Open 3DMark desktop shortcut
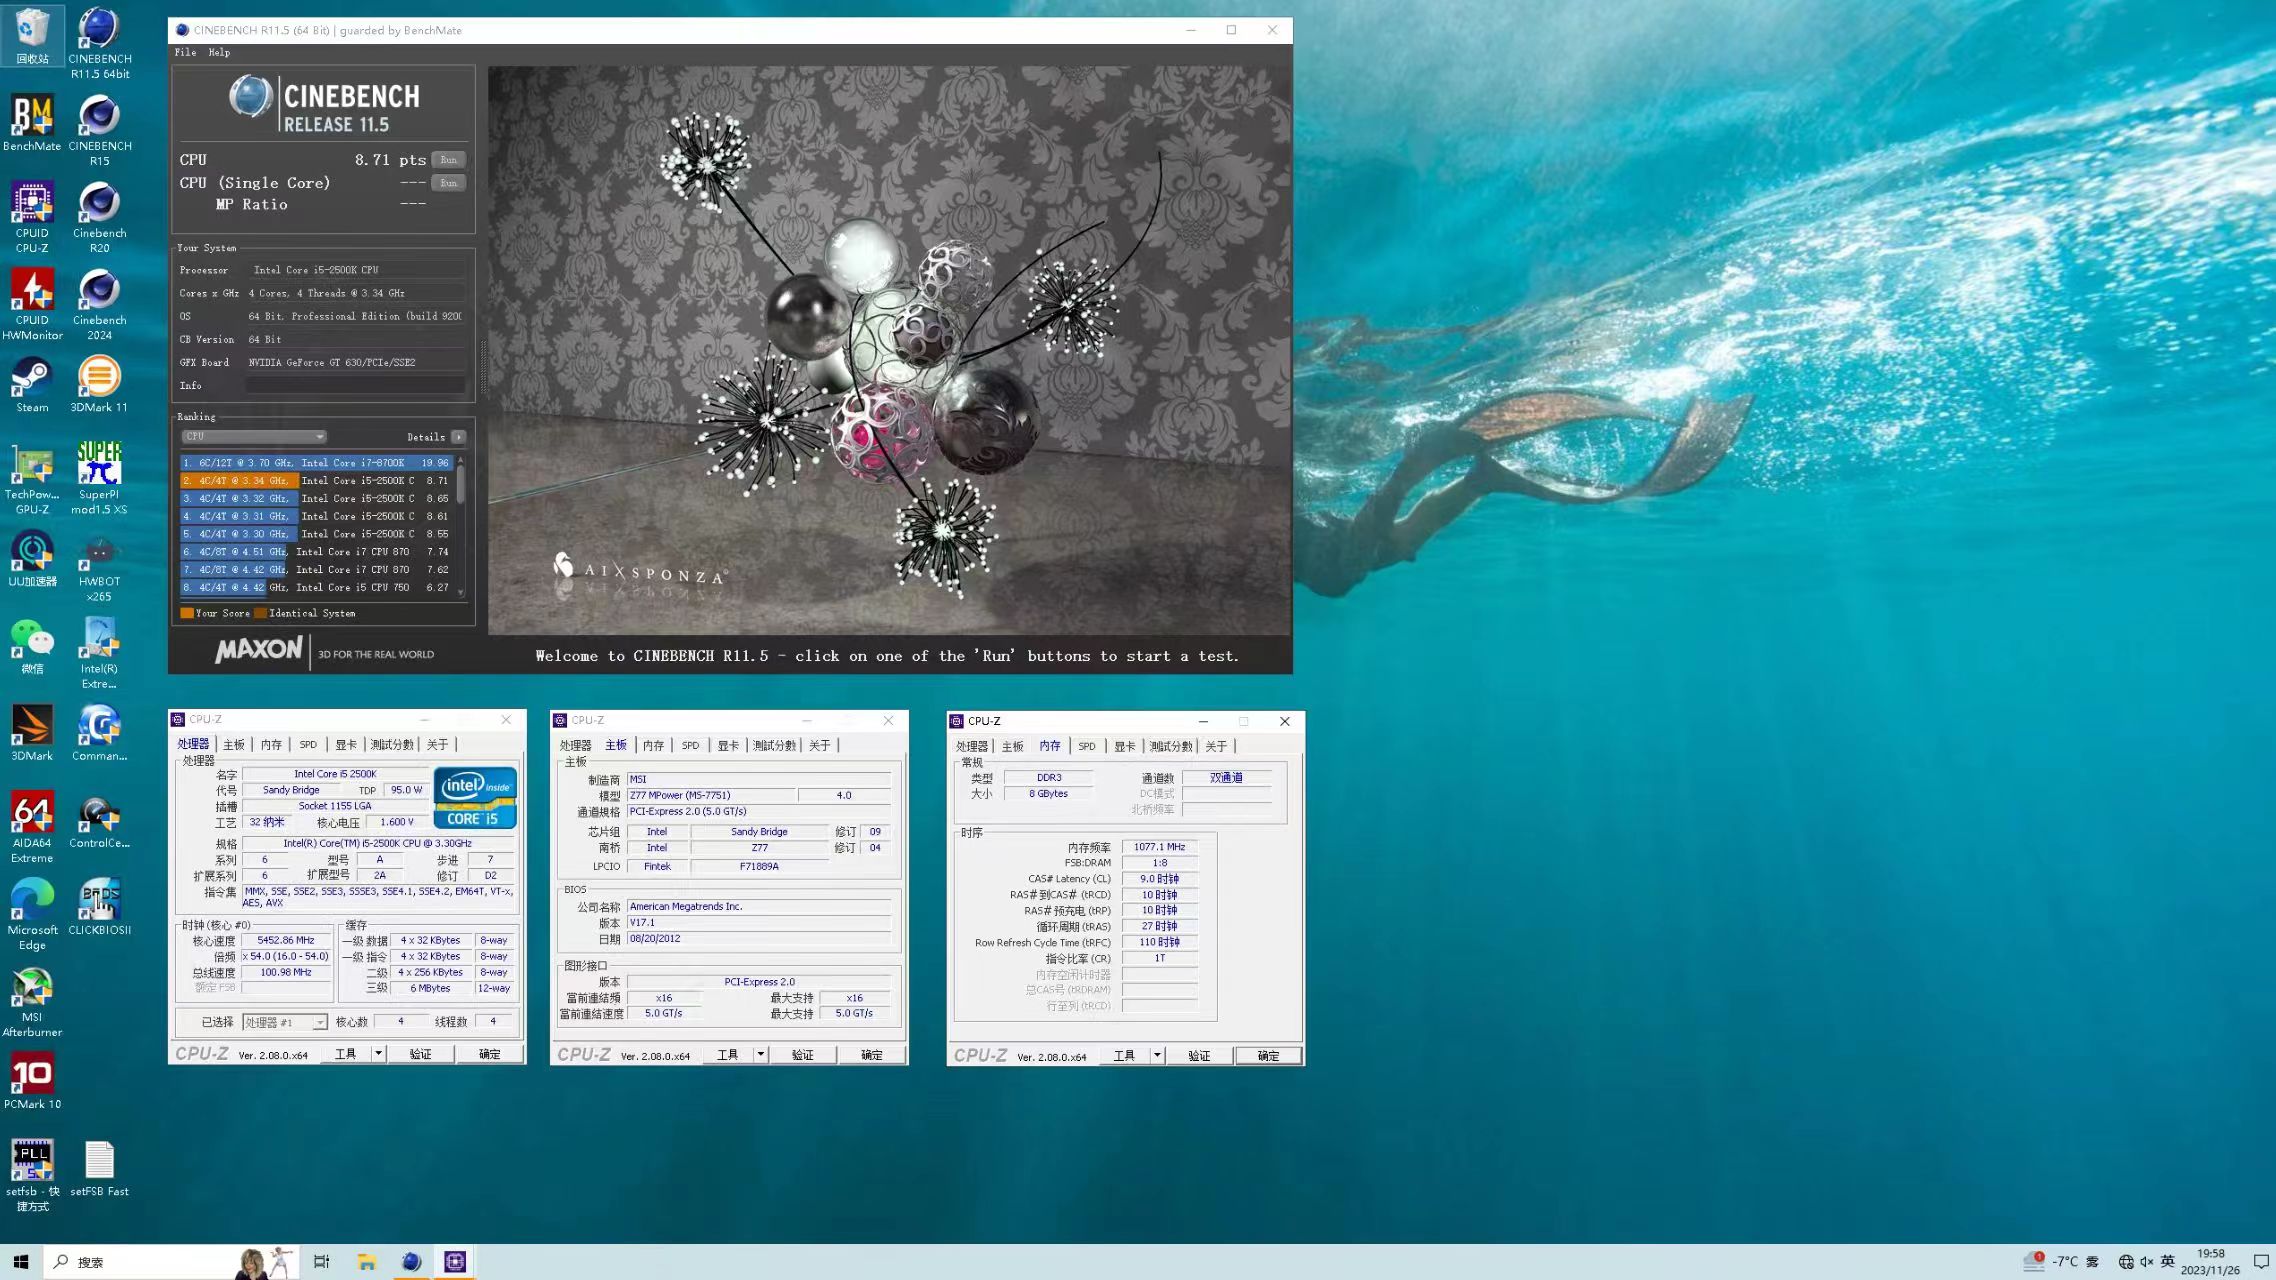The height and width of the screenshot is (1280, 2276). [32, 733]
